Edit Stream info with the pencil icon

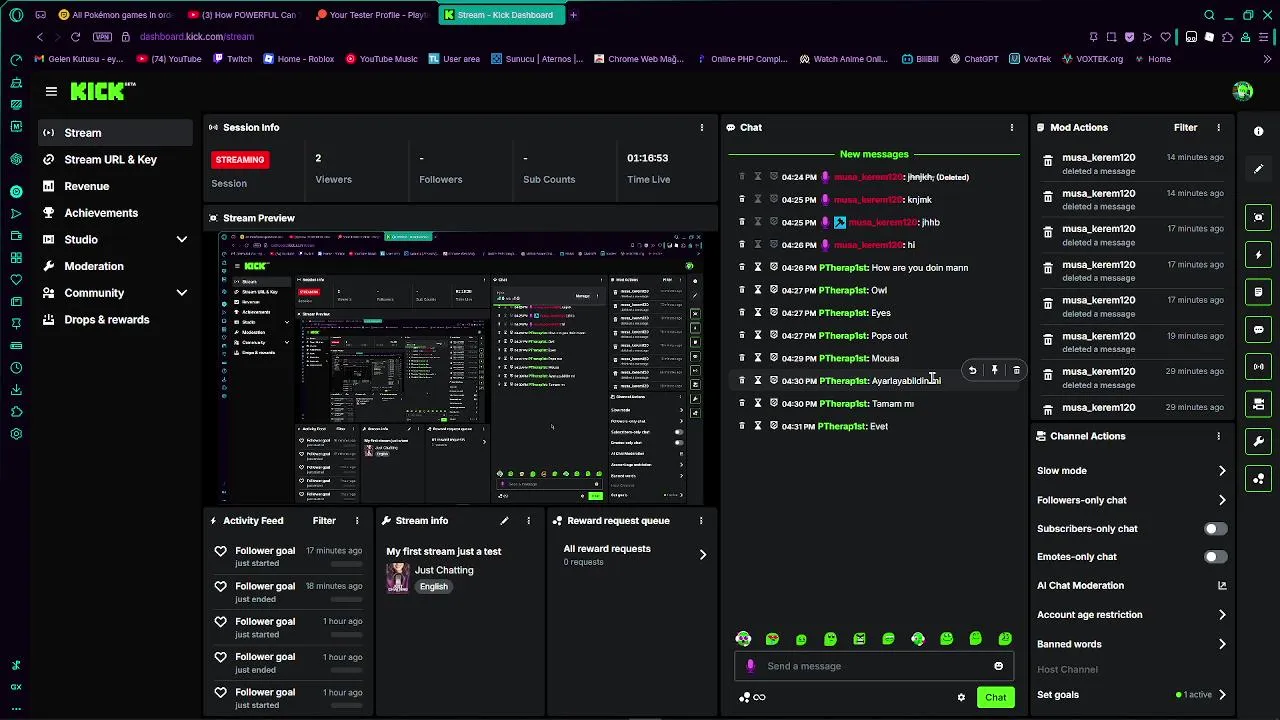pos(504,520)
